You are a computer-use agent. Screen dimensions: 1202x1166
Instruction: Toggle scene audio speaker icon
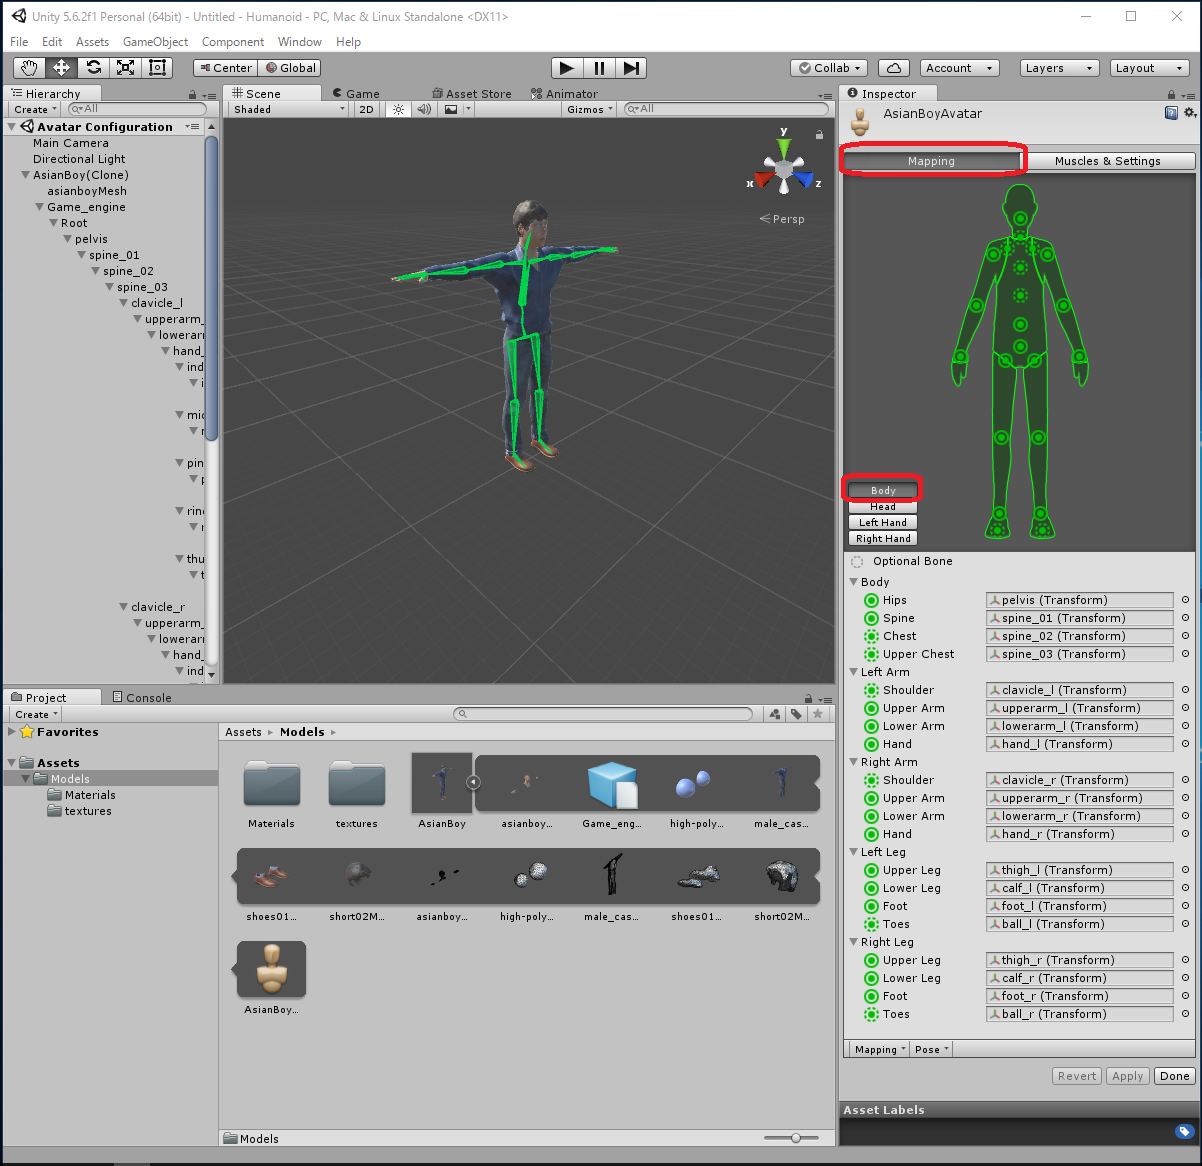pyautogui.click(x=424, y=110)
